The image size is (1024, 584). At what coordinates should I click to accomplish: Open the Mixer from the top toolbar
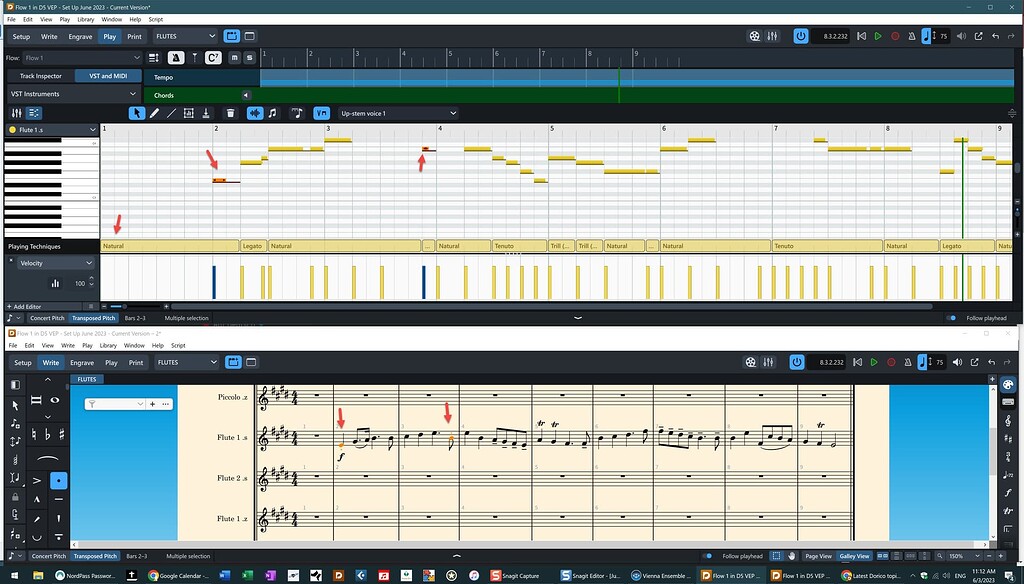(x=771, y=36)
